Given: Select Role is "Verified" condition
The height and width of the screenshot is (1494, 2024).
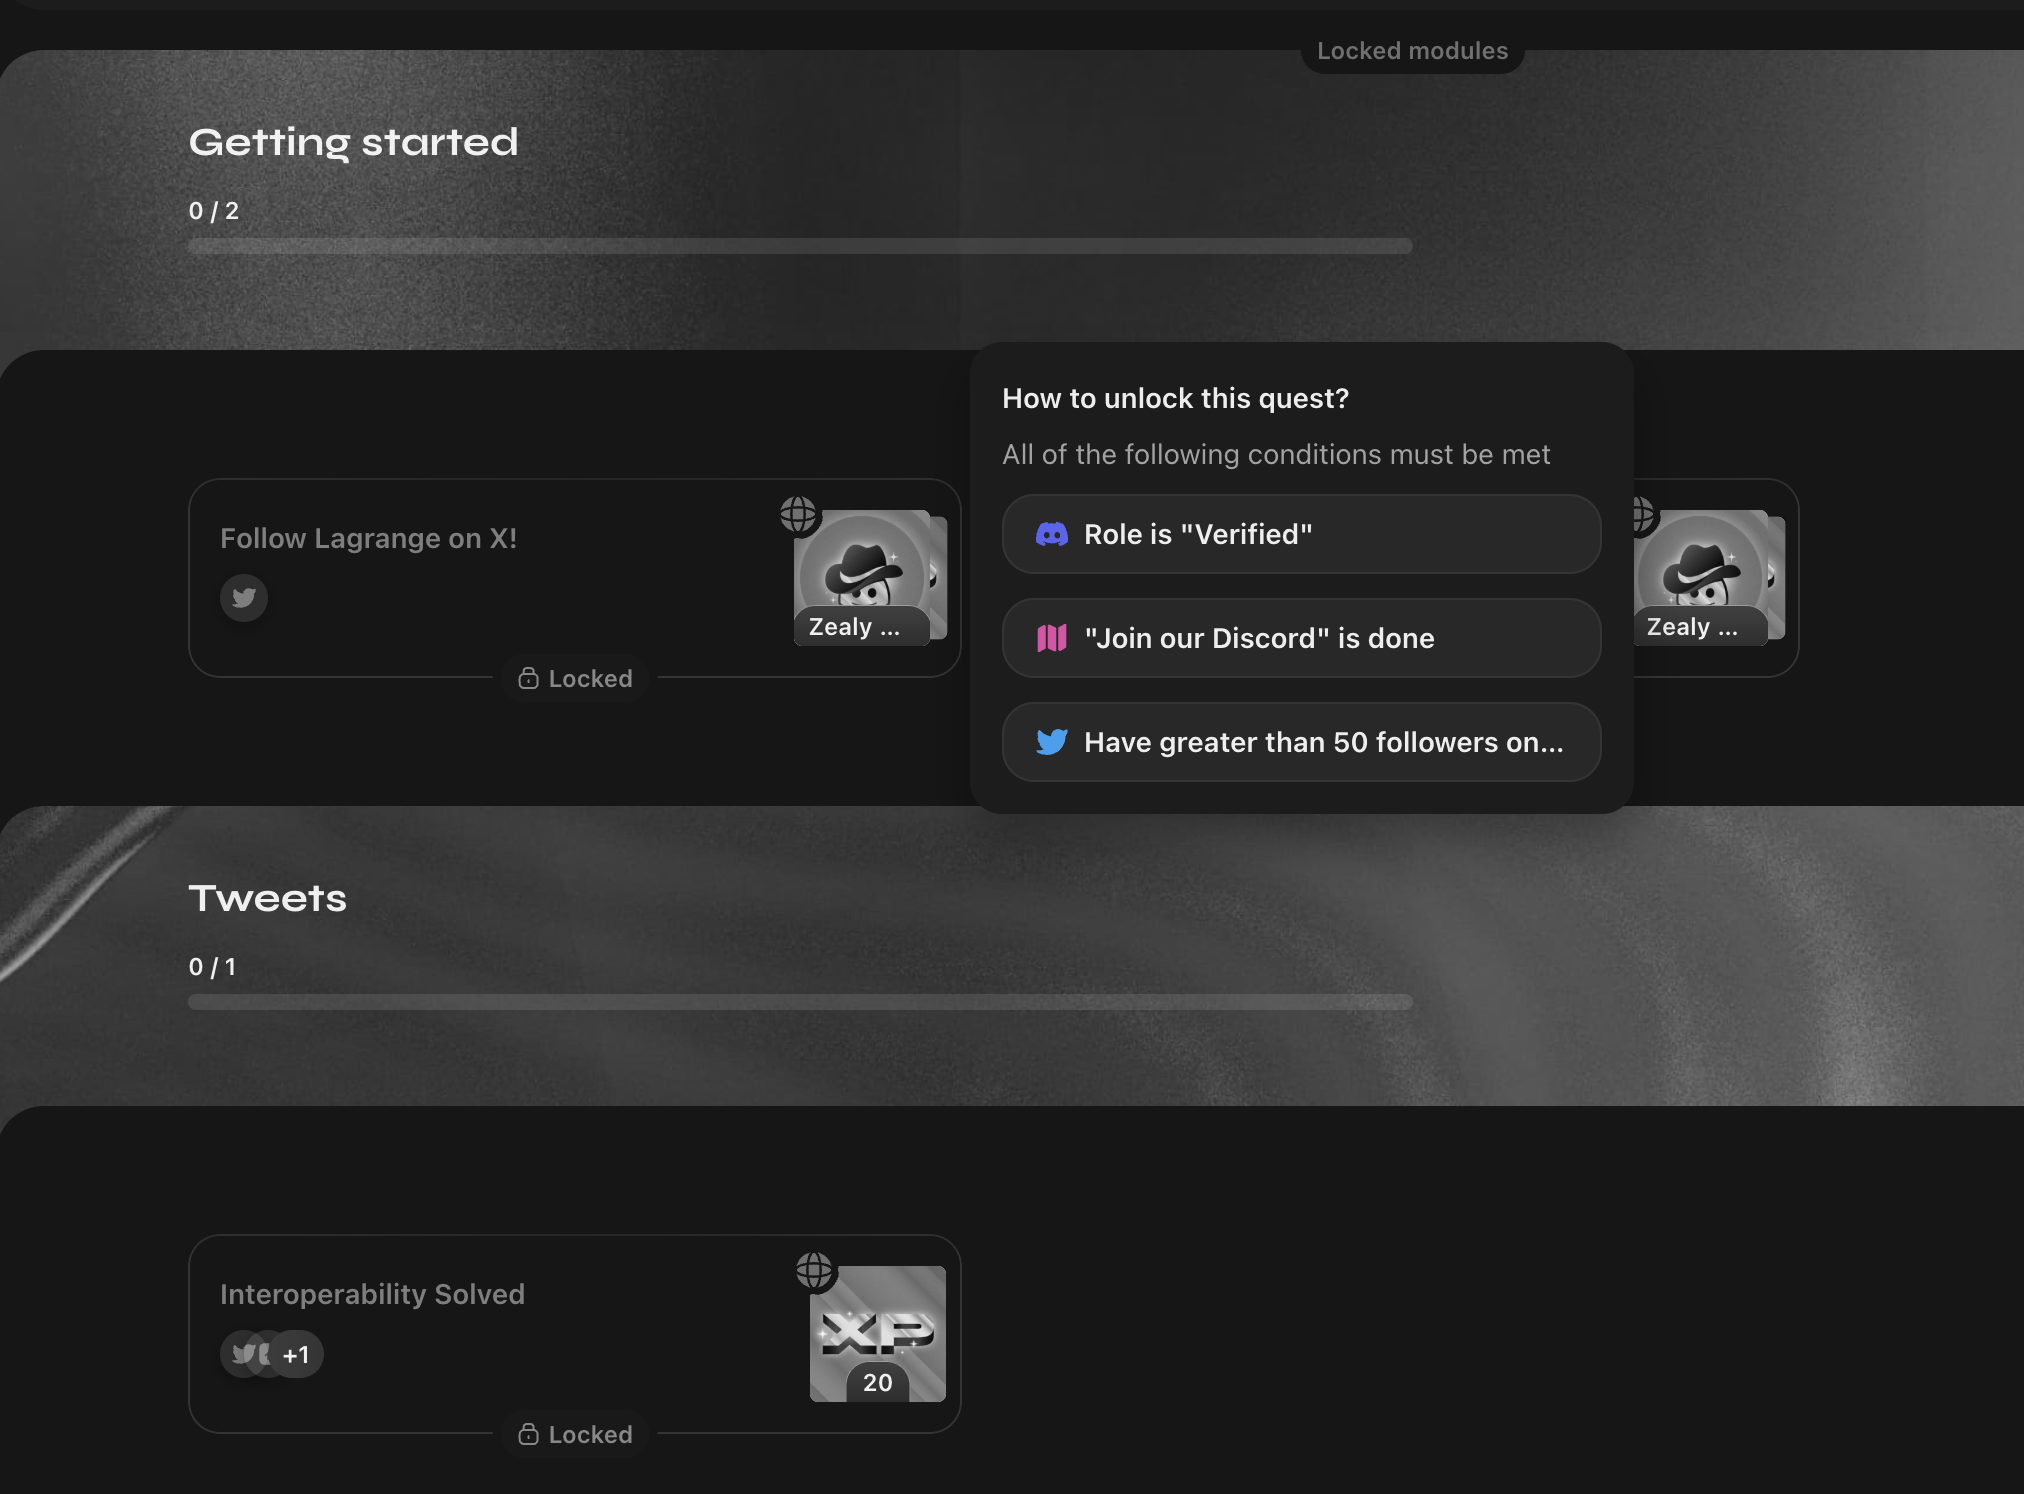Looking at the screenshot, I should [x=1300, y=534].
